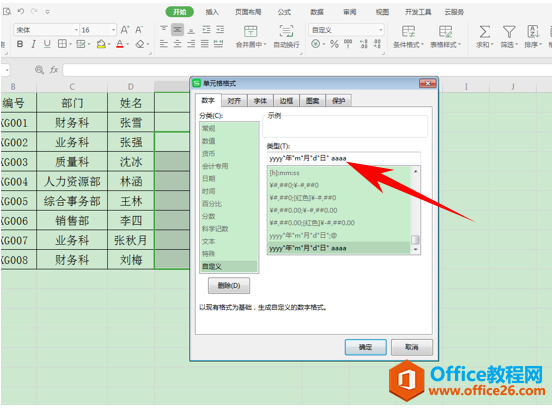This screenshot has height=408, width=552.
Task: Open 表格样式 table styles
Action: point(445,37)
